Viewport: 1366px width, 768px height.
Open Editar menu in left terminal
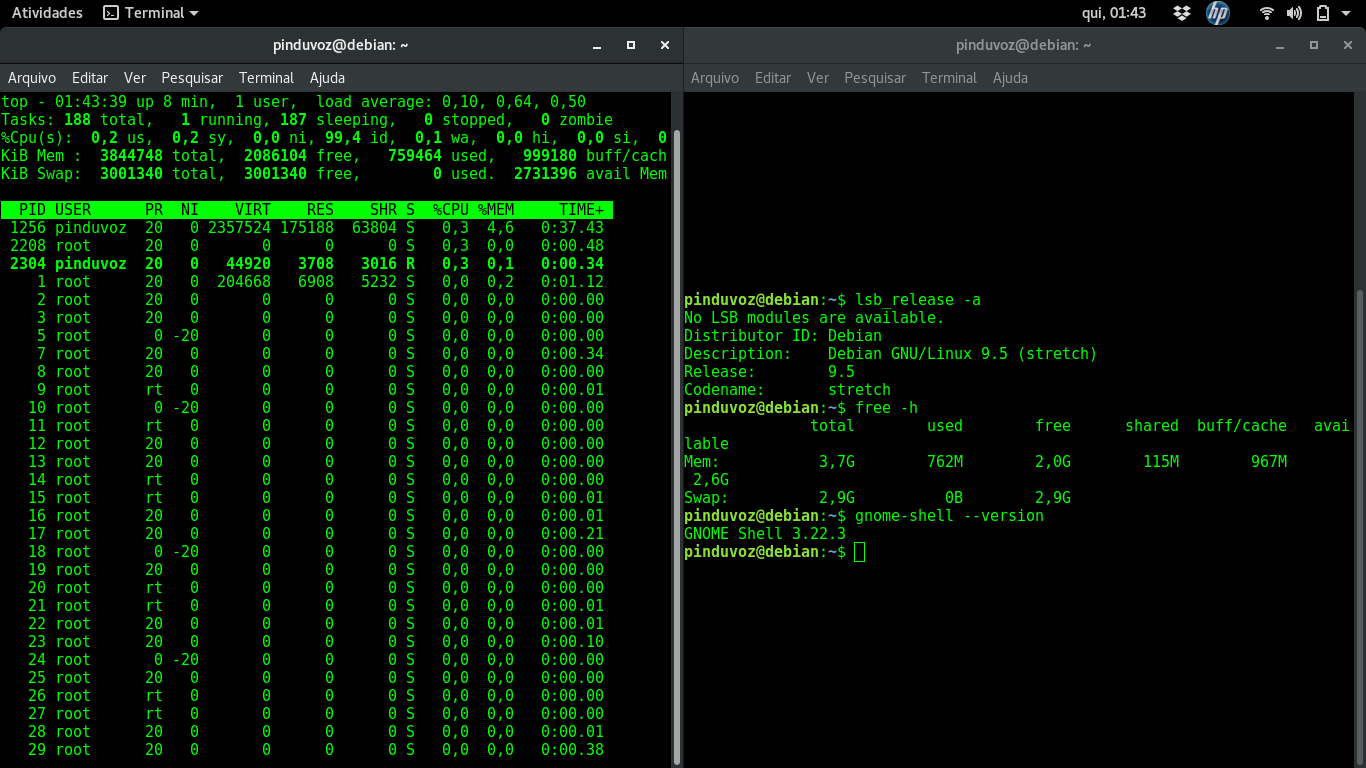coord(90,77)
